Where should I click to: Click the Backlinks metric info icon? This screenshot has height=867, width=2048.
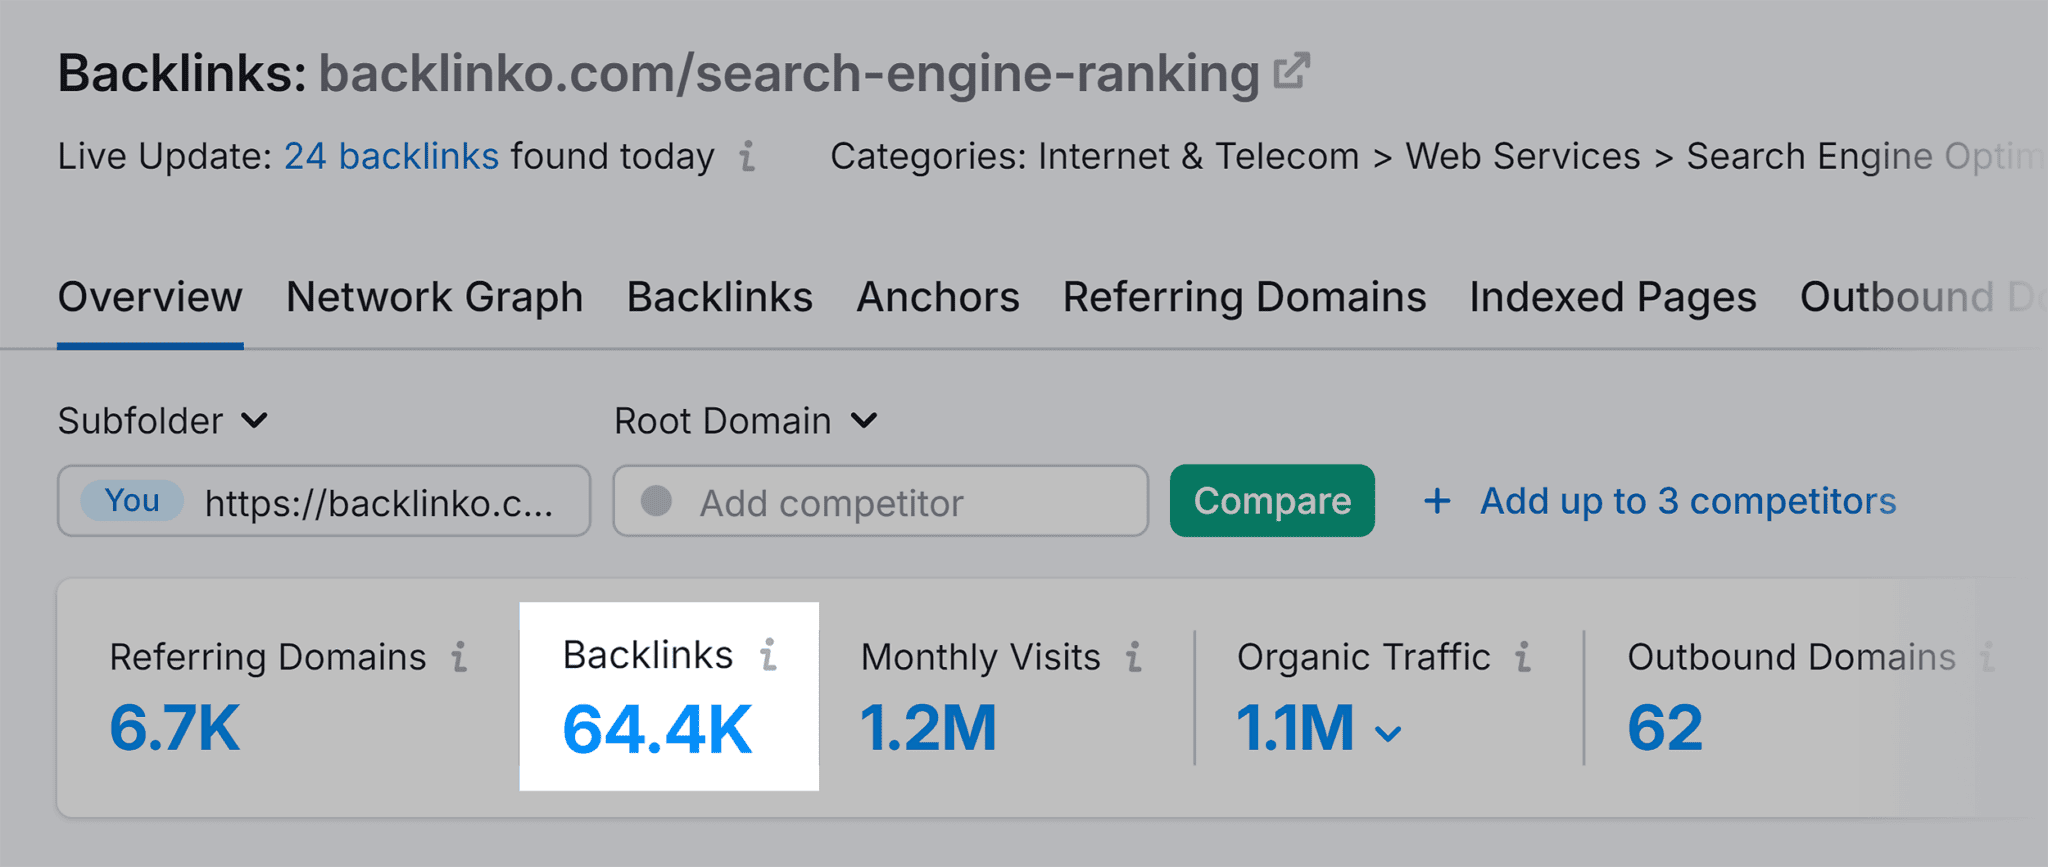768,655
